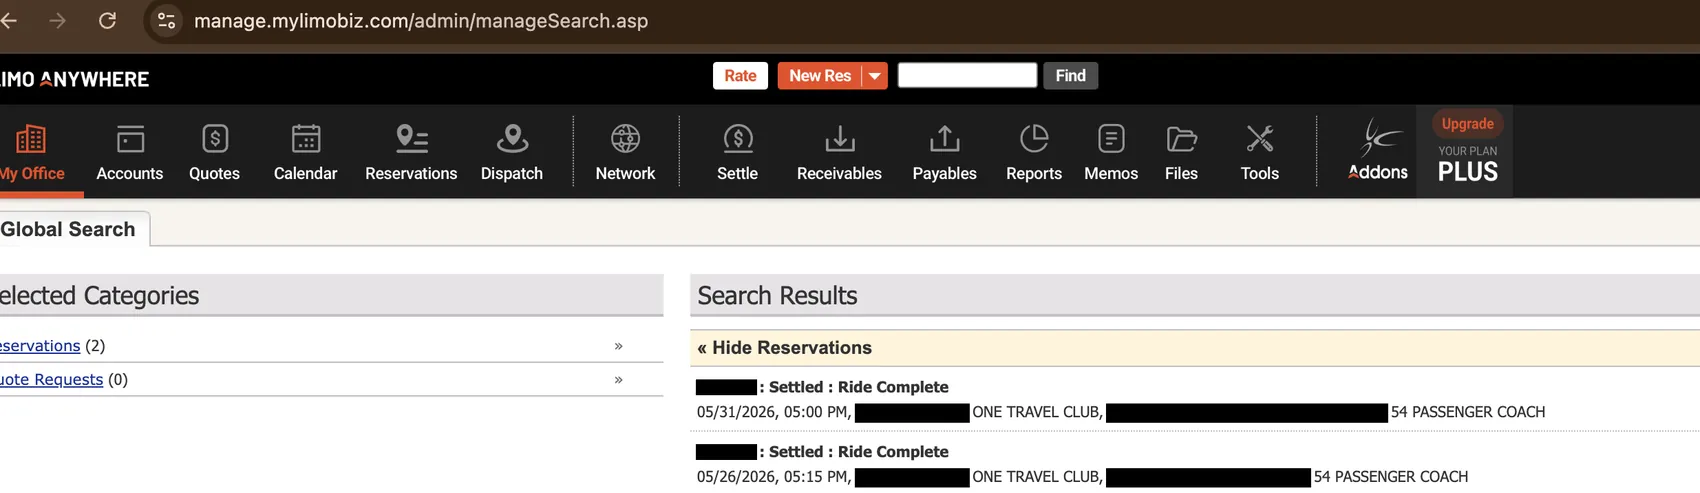The image size is (1700, 493).
Task: Open the Tools section
Action: [x=1260, y=152]
